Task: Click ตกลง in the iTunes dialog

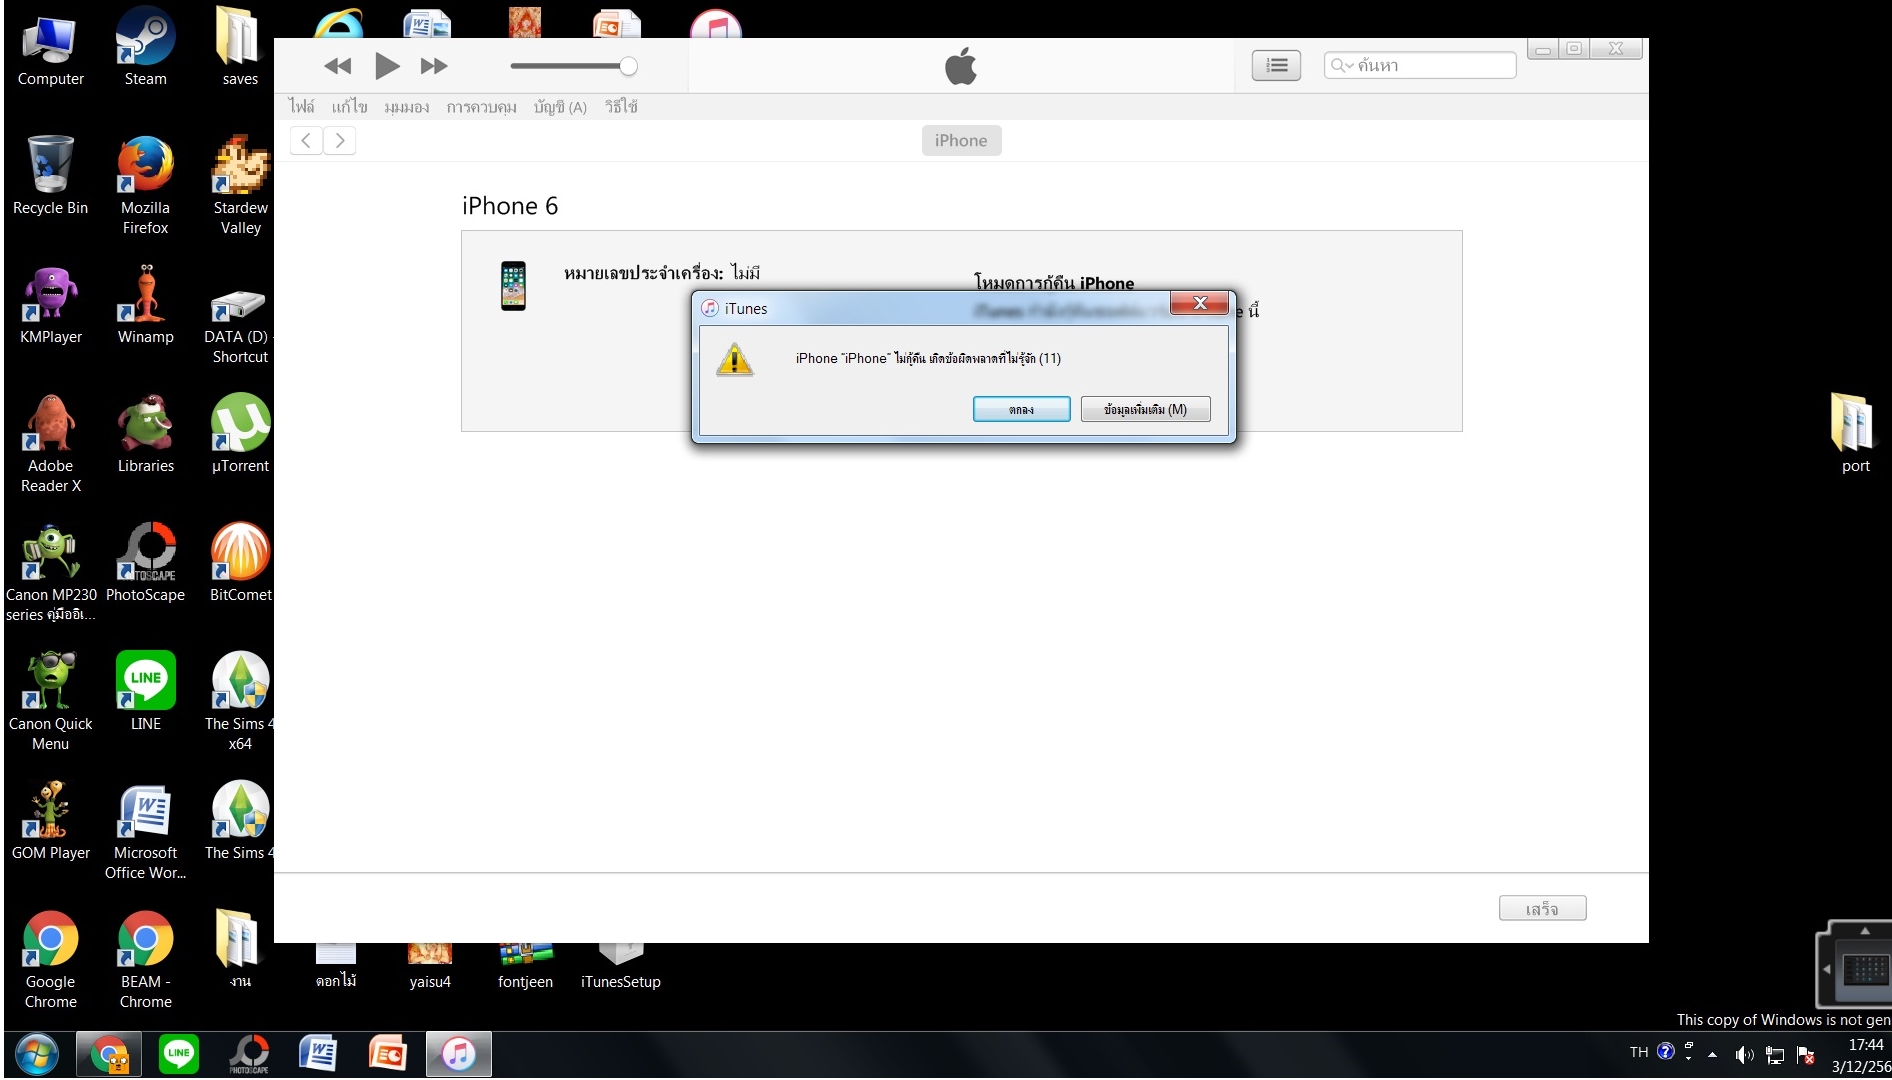Action: pos(1021,409)
